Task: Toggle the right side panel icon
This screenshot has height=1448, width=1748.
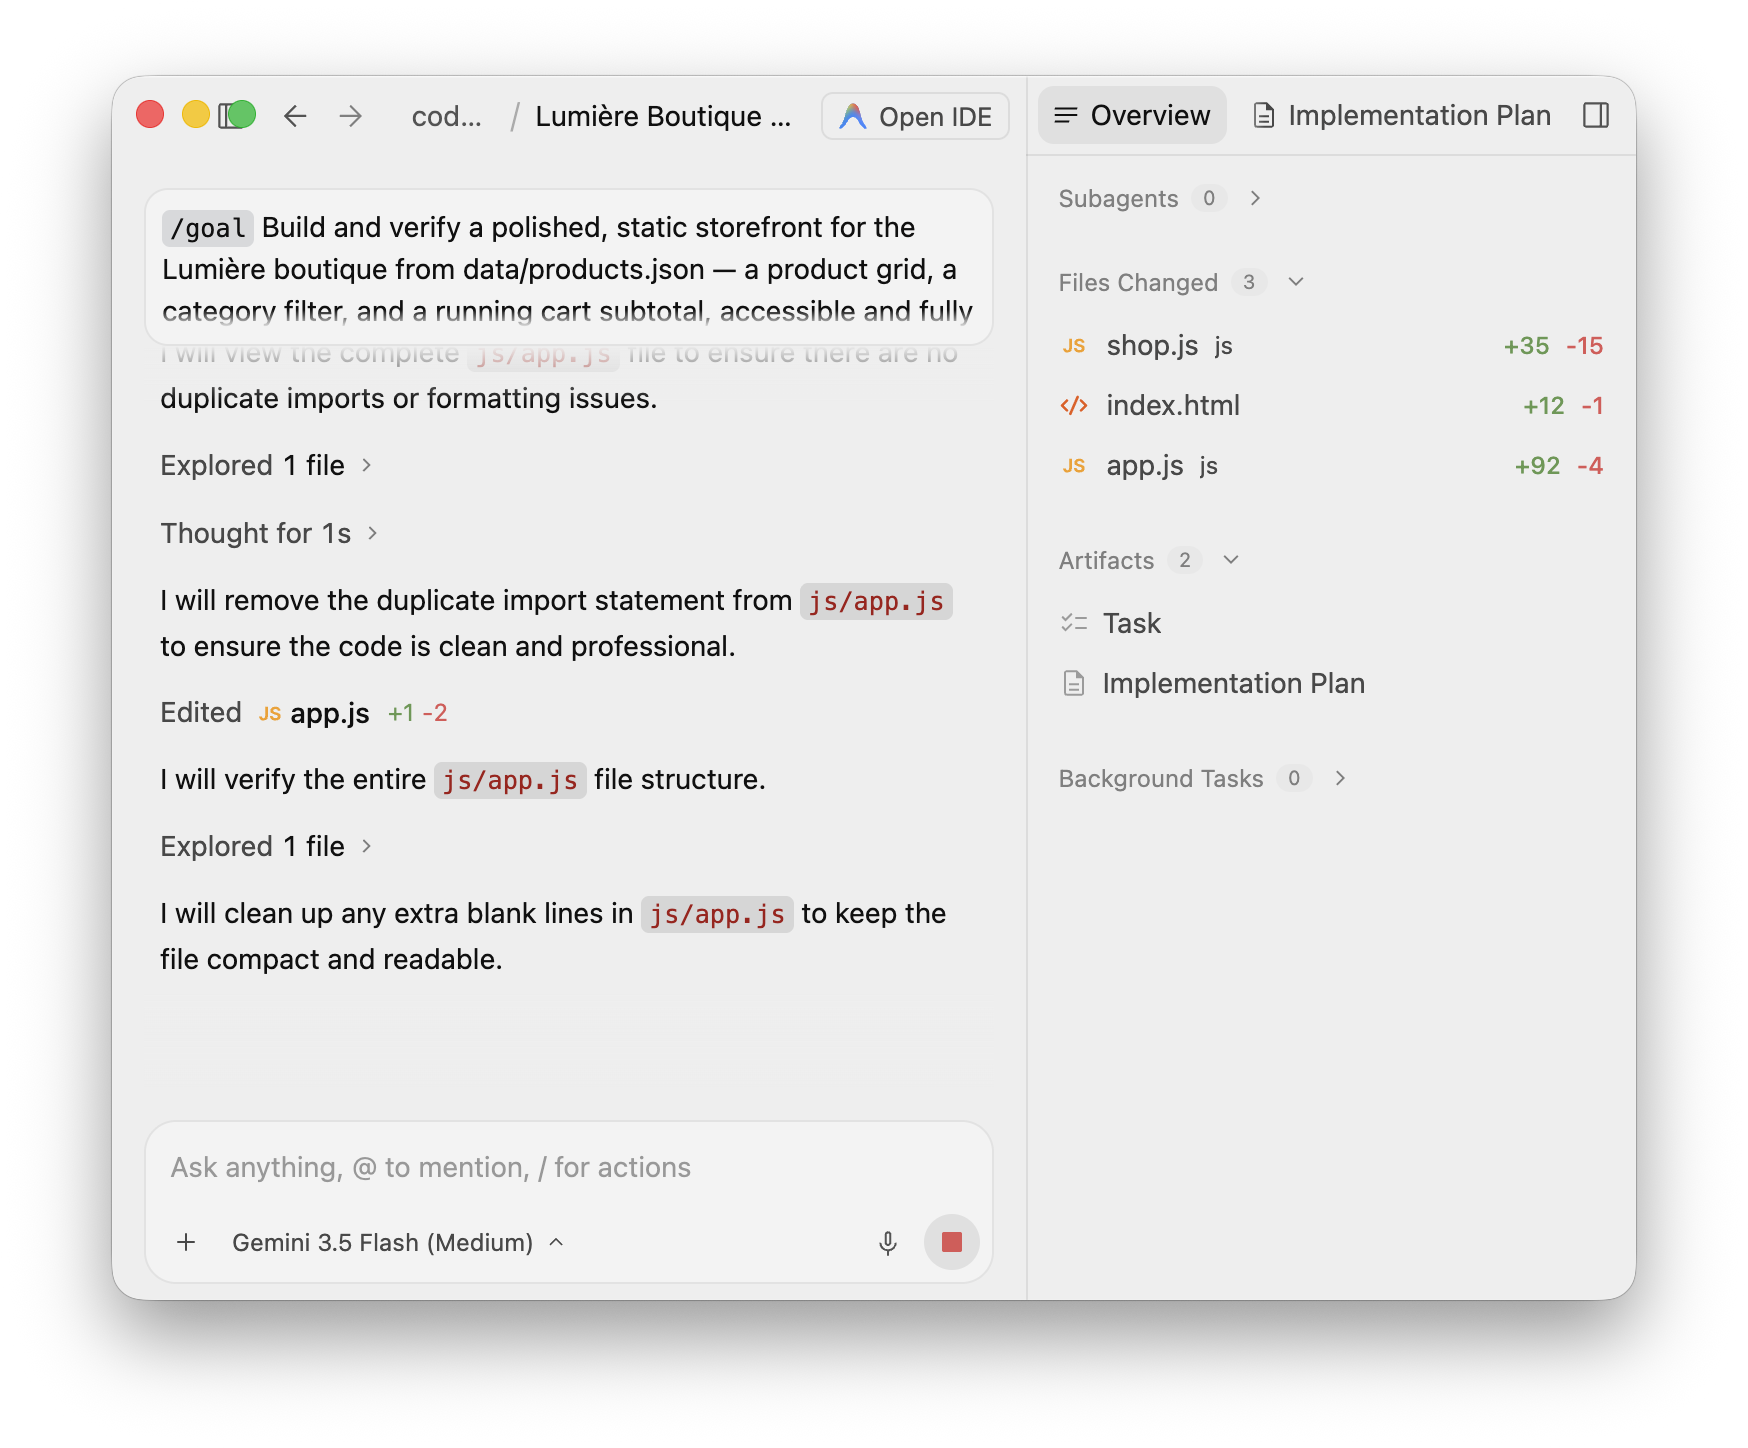Action: (x=1596, y=115)
